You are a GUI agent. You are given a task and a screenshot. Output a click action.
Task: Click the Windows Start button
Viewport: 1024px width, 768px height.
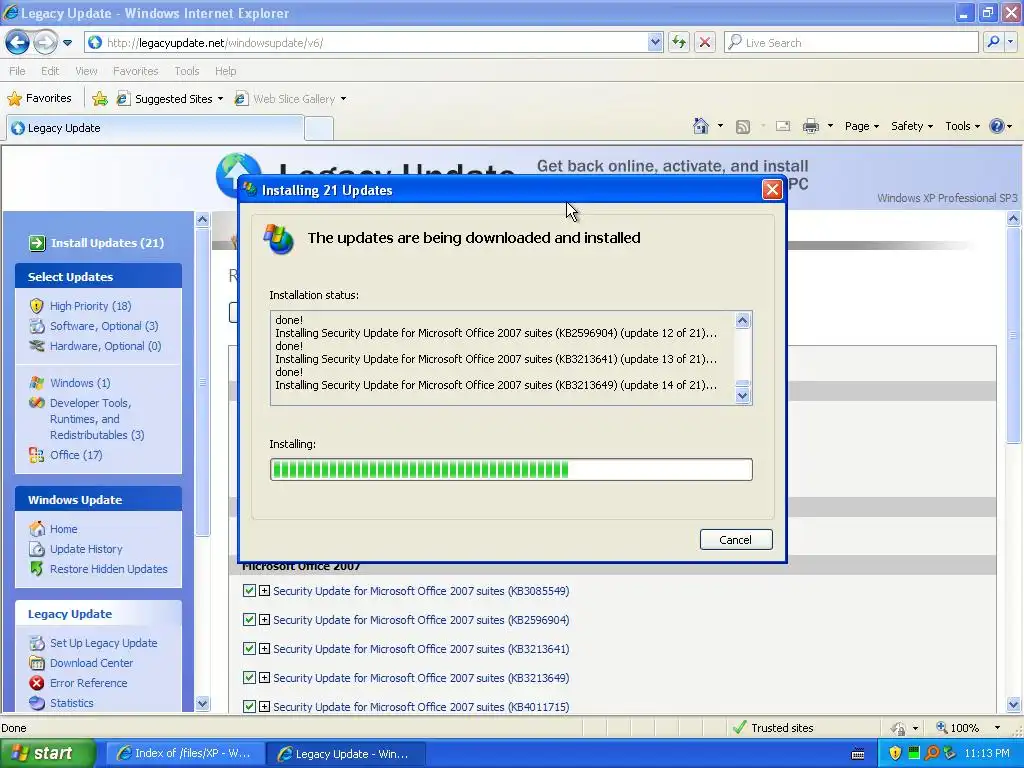tap(46, 753)
